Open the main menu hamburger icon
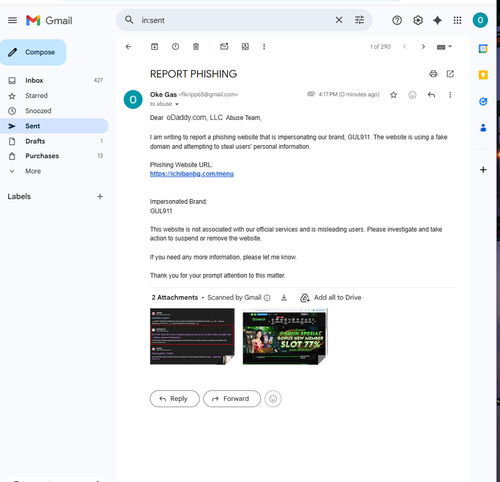The height and width of the screenshot is (482, 500). pyautogui.click(x=12, y=20)
